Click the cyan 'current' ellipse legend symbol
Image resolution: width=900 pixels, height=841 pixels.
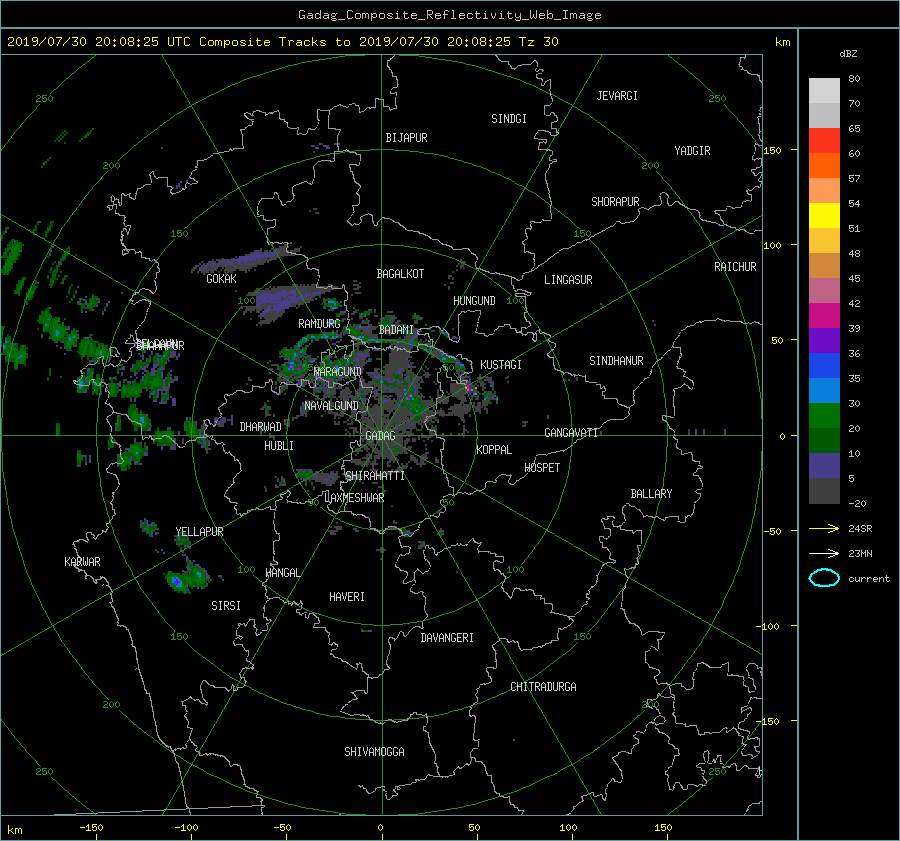click(x=824, y=578)
